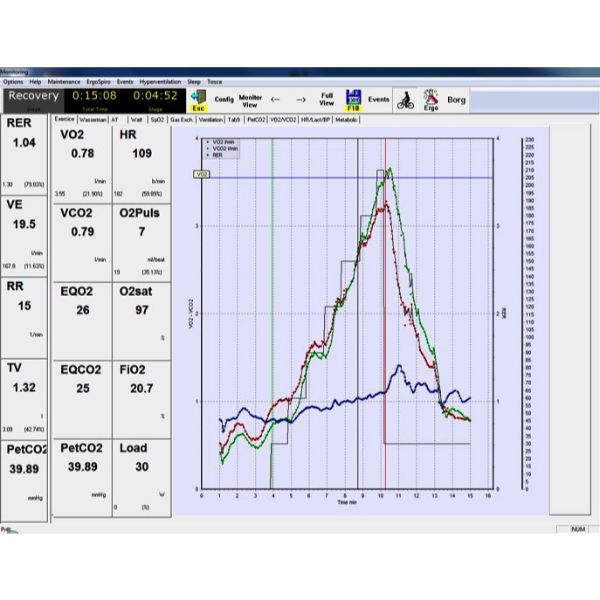Click the VO2 label marker on graph
This screenshot has width=600, height=600.
201,174
